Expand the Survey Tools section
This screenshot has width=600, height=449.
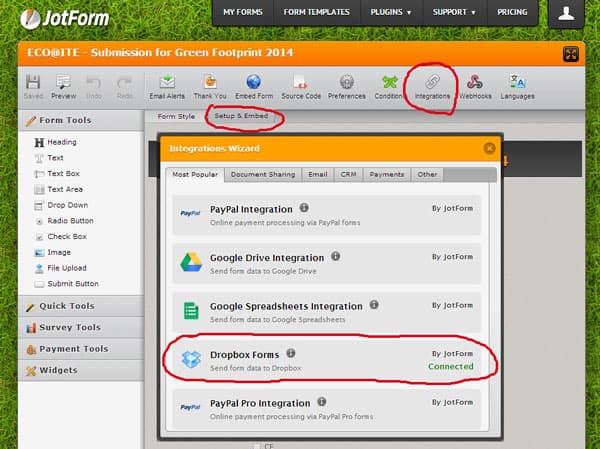point(81,328)
